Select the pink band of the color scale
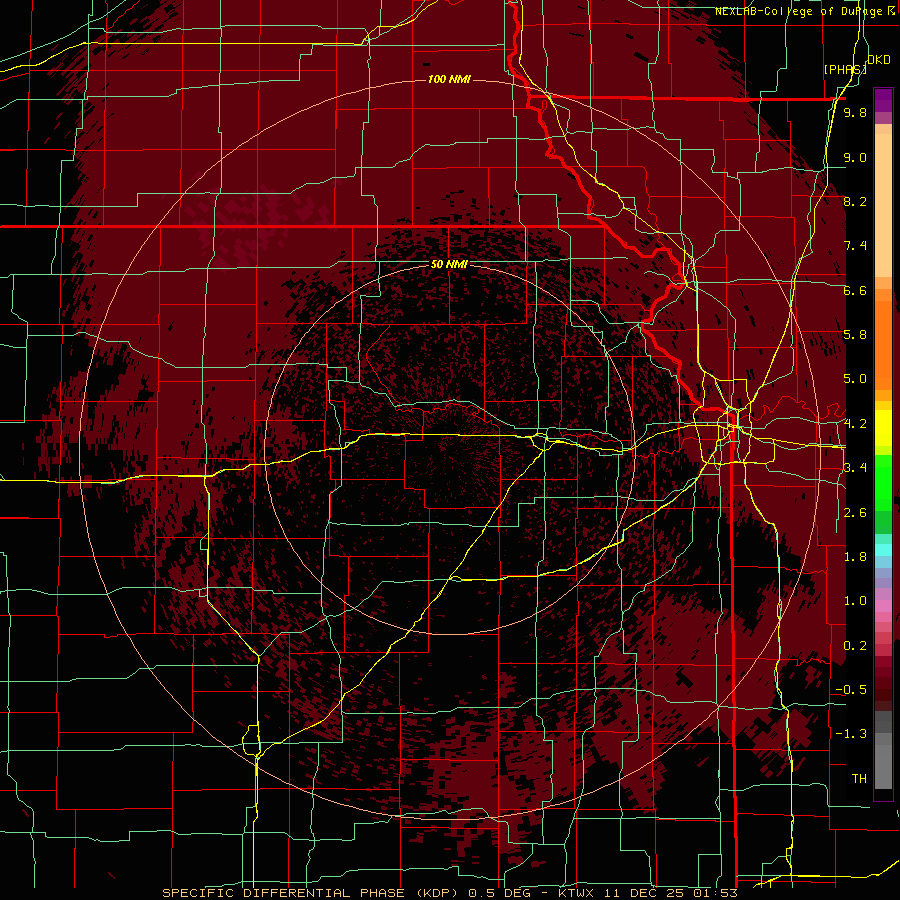 [x=883, y=606]
